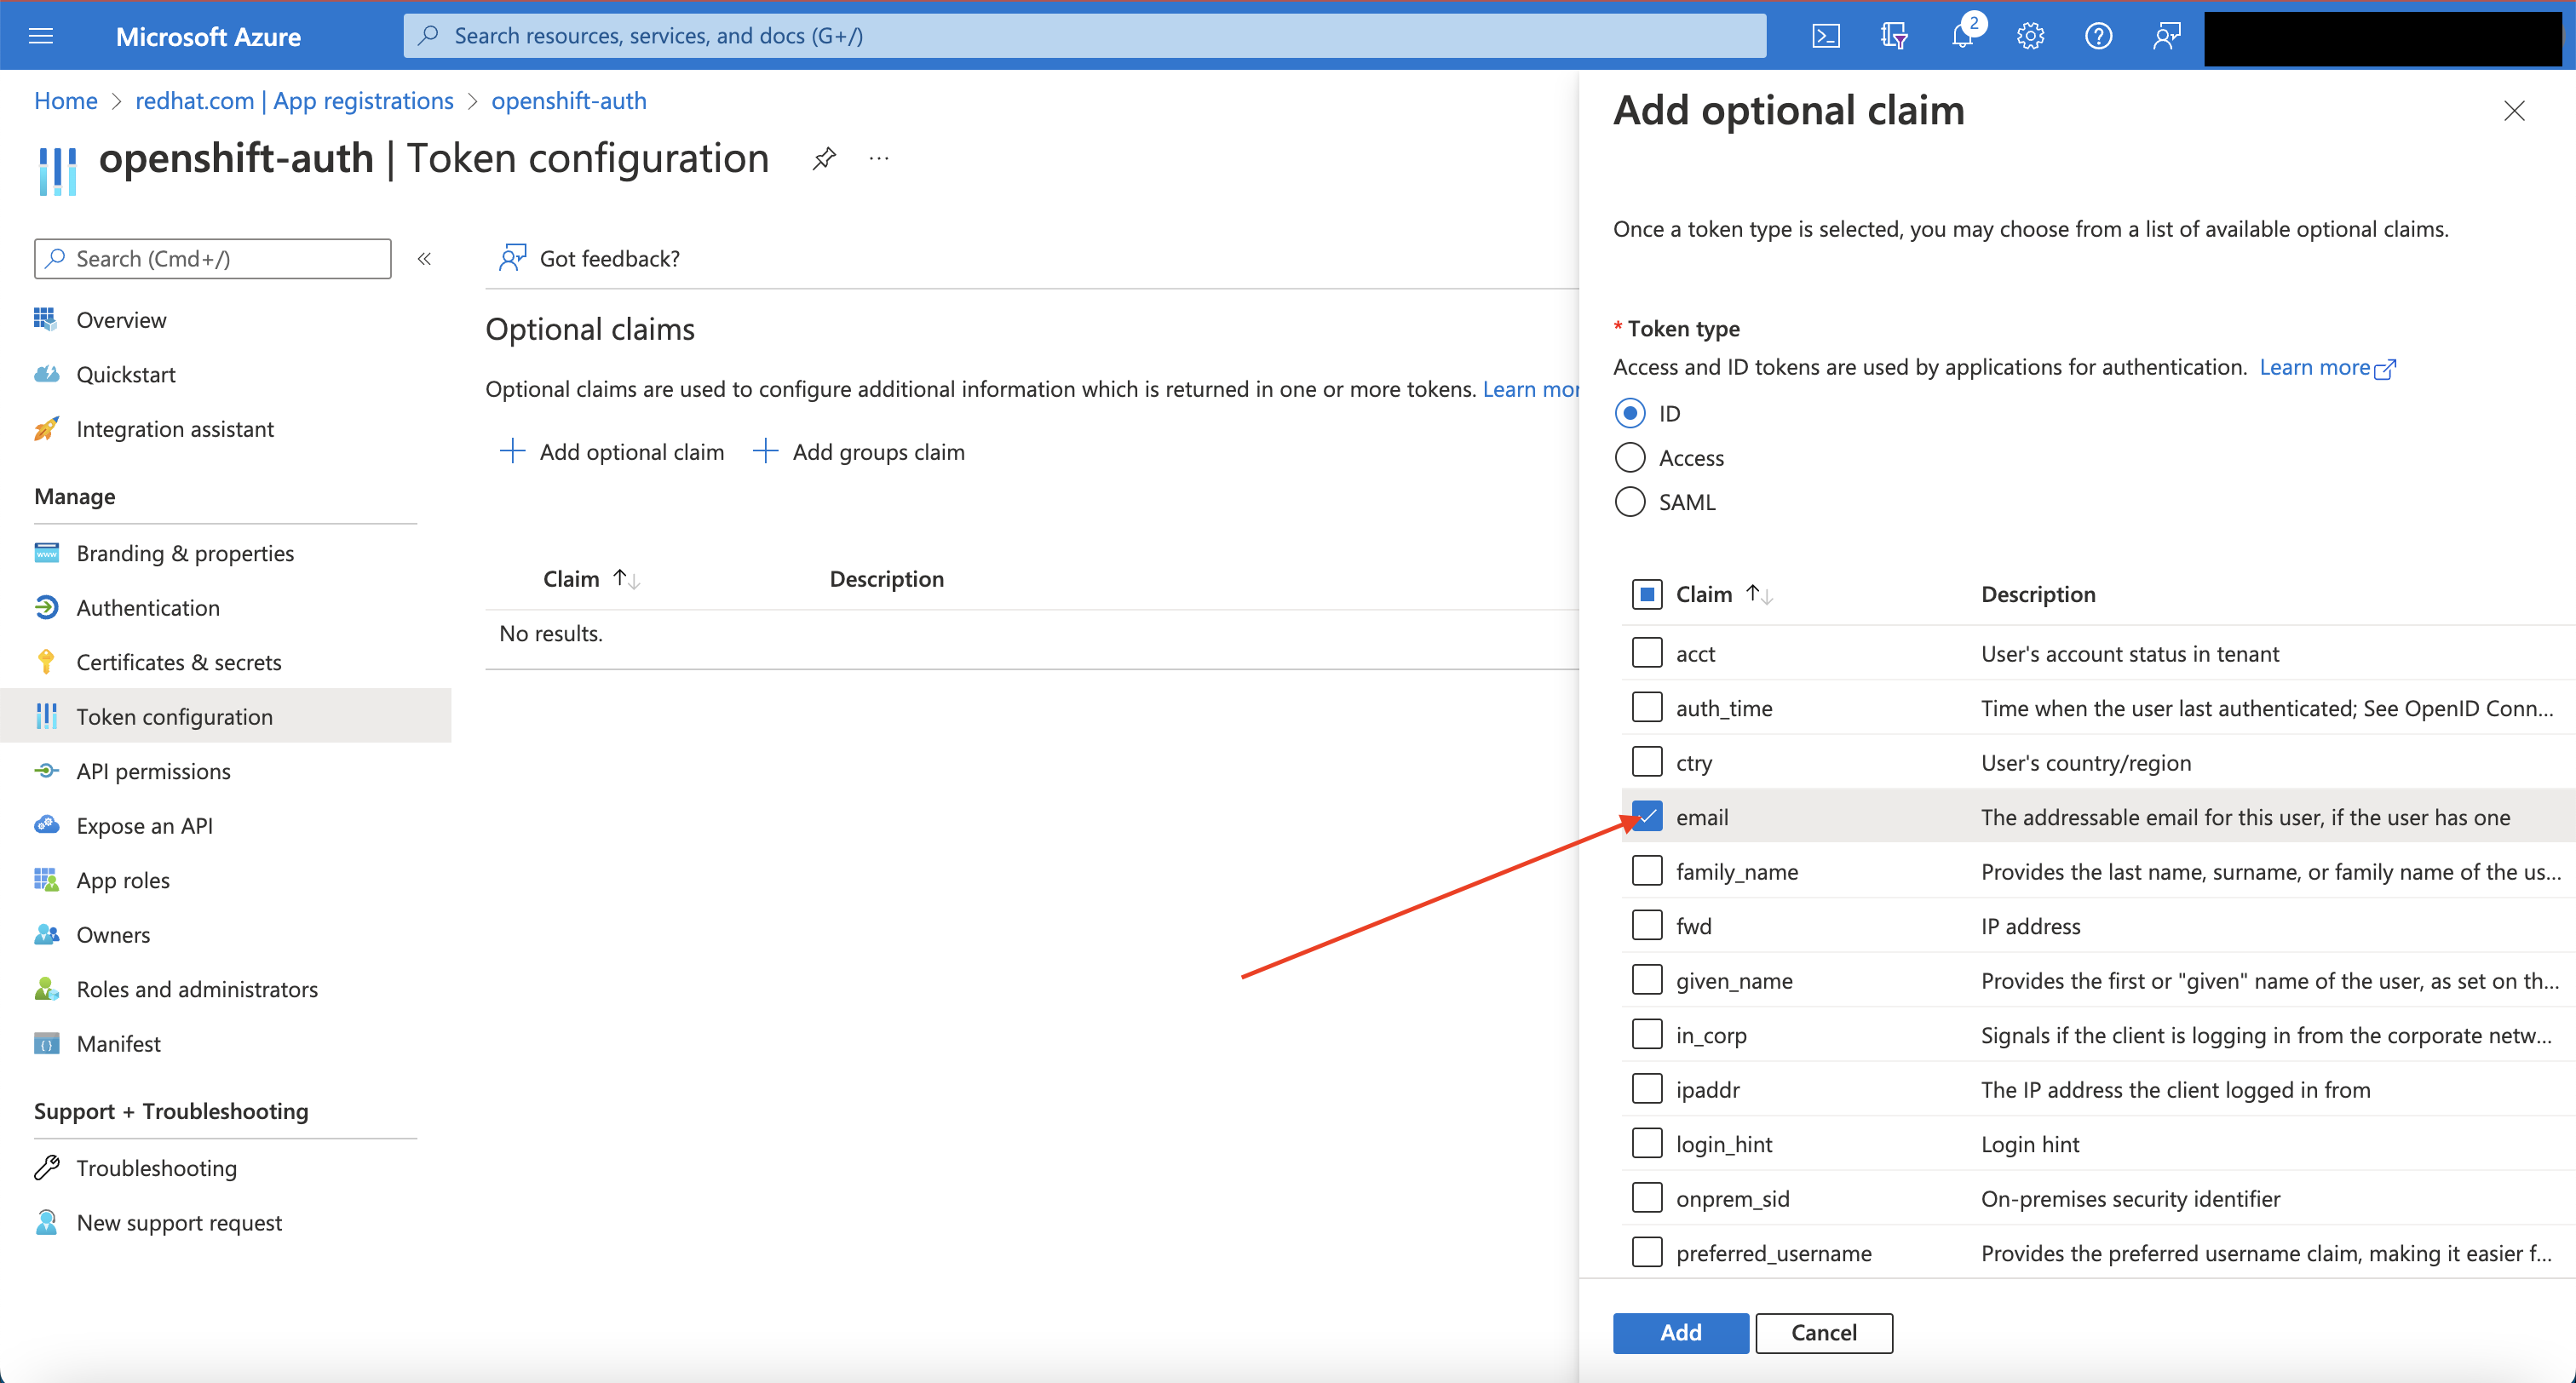
Task: Select the Access token type
Action: (x=1630, y=457)
